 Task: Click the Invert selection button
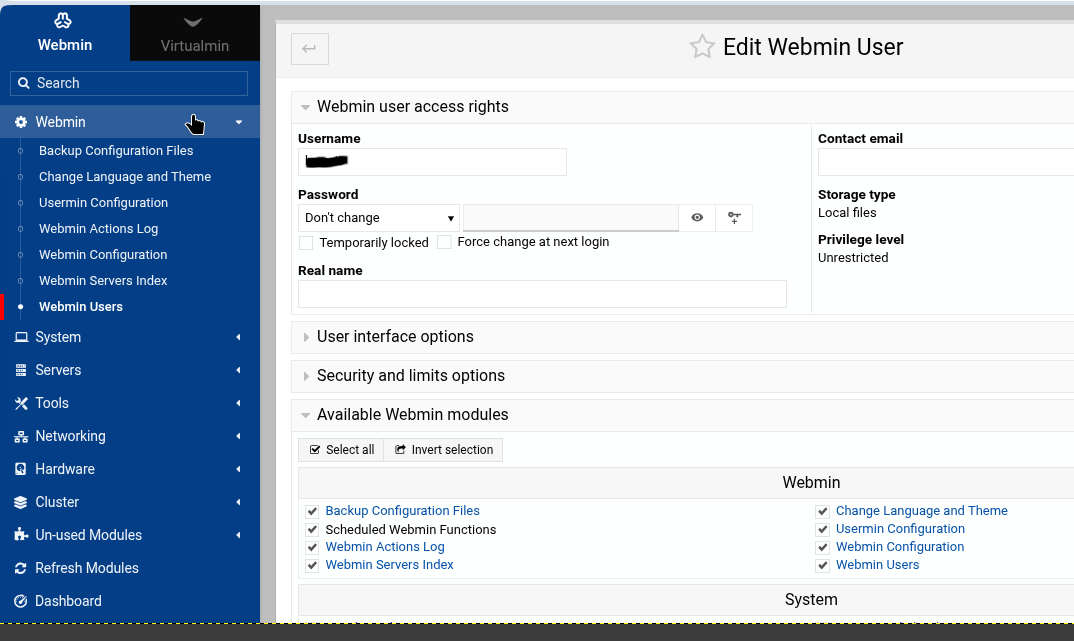444,450
